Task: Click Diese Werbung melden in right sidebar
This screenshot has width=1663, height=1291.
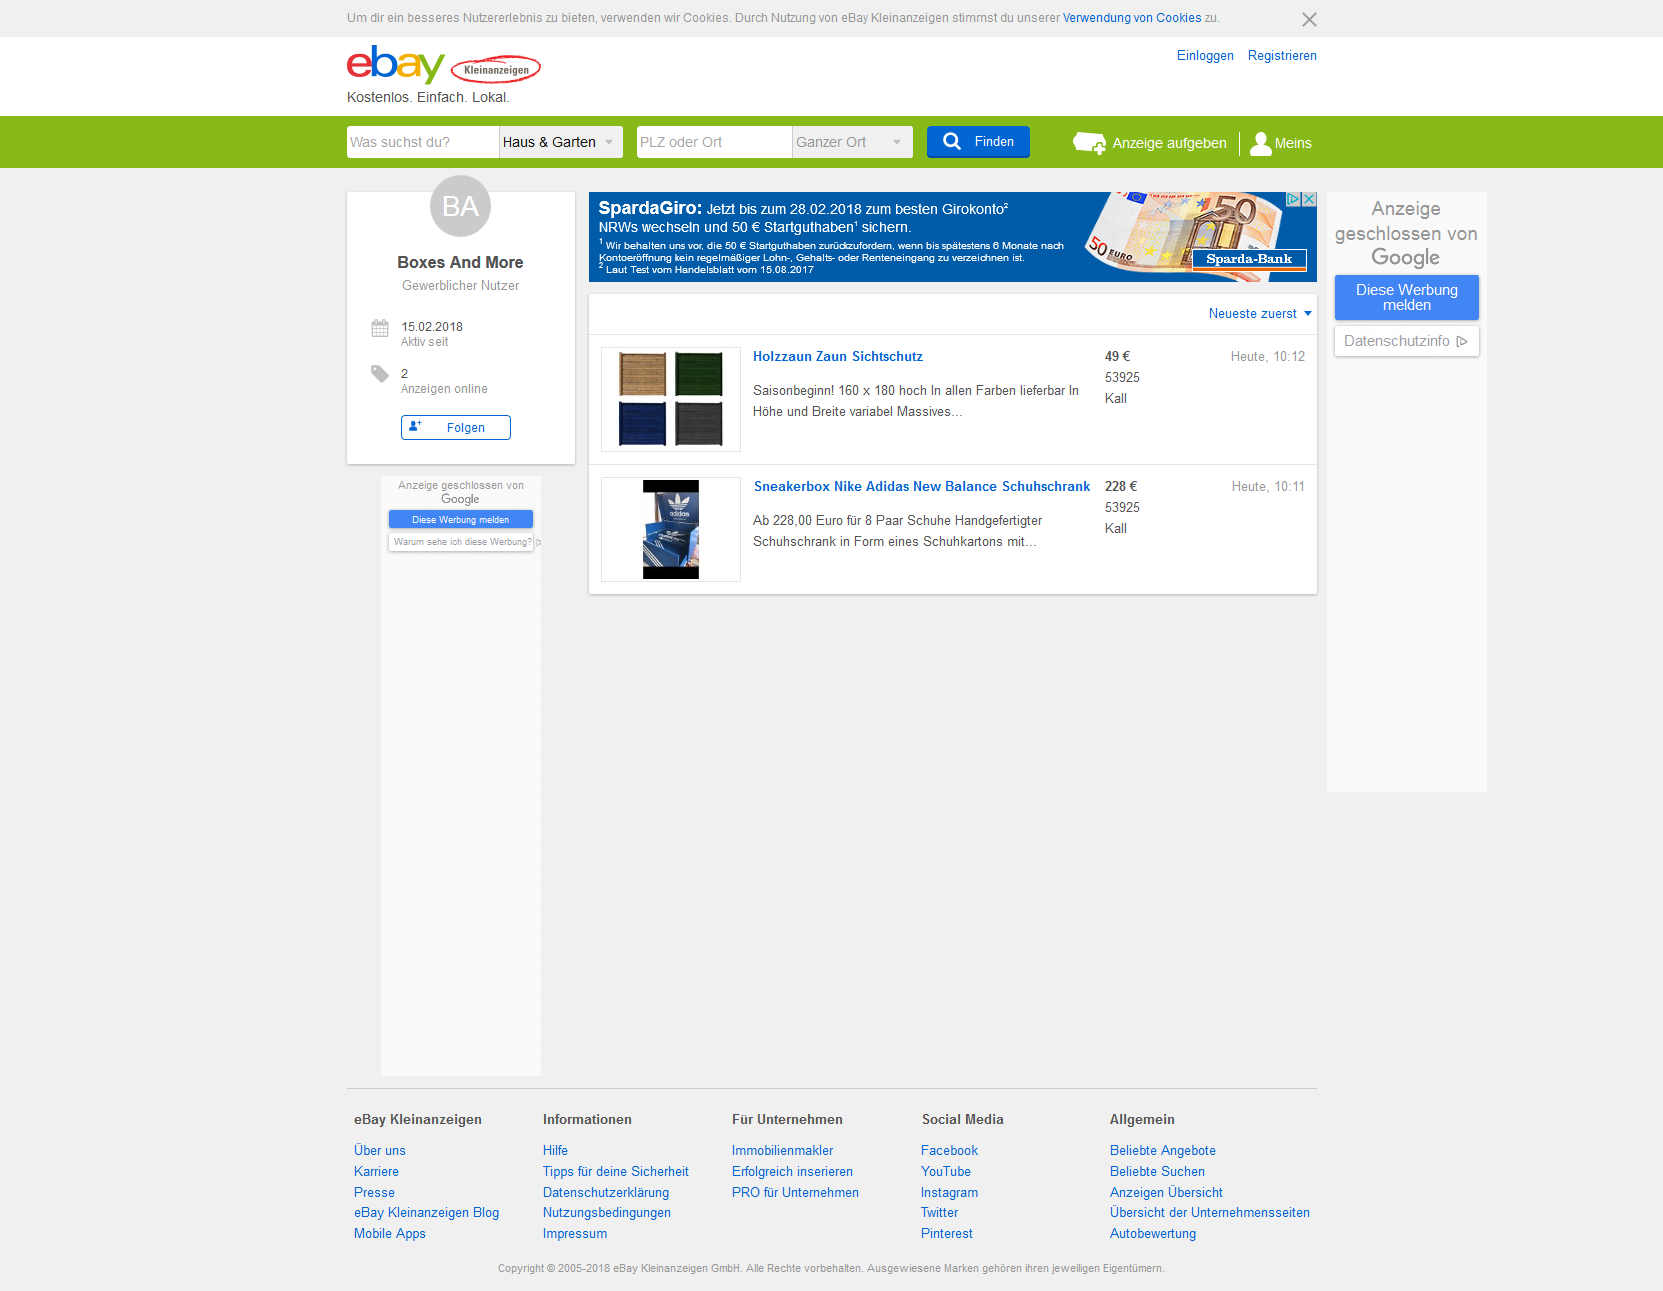Action: [x=1406, y=298]
